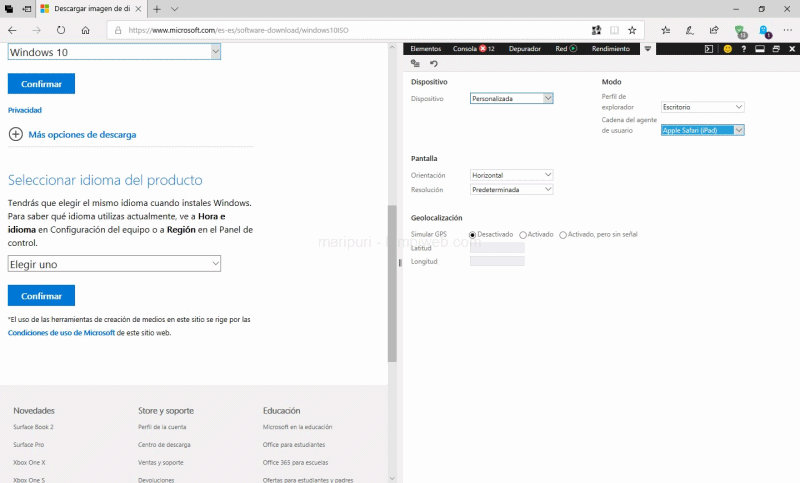Open the Perfil de explorador dropdown
This screenshot has height=483, width=800.
pos(703,107)
